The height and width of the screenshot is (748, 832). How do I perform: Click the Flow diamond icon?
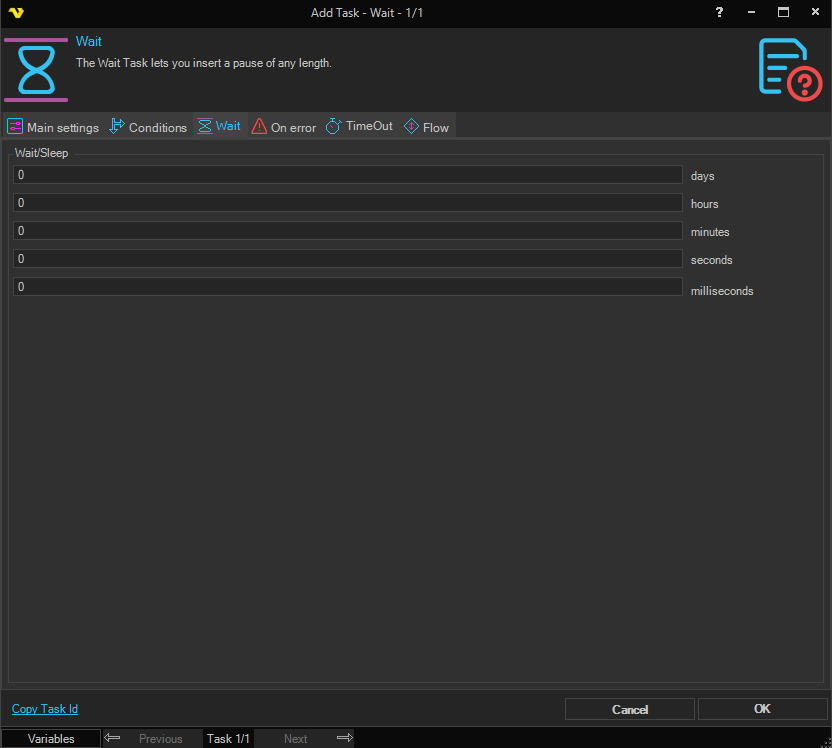pyautogui.click(x=411, y=127)
